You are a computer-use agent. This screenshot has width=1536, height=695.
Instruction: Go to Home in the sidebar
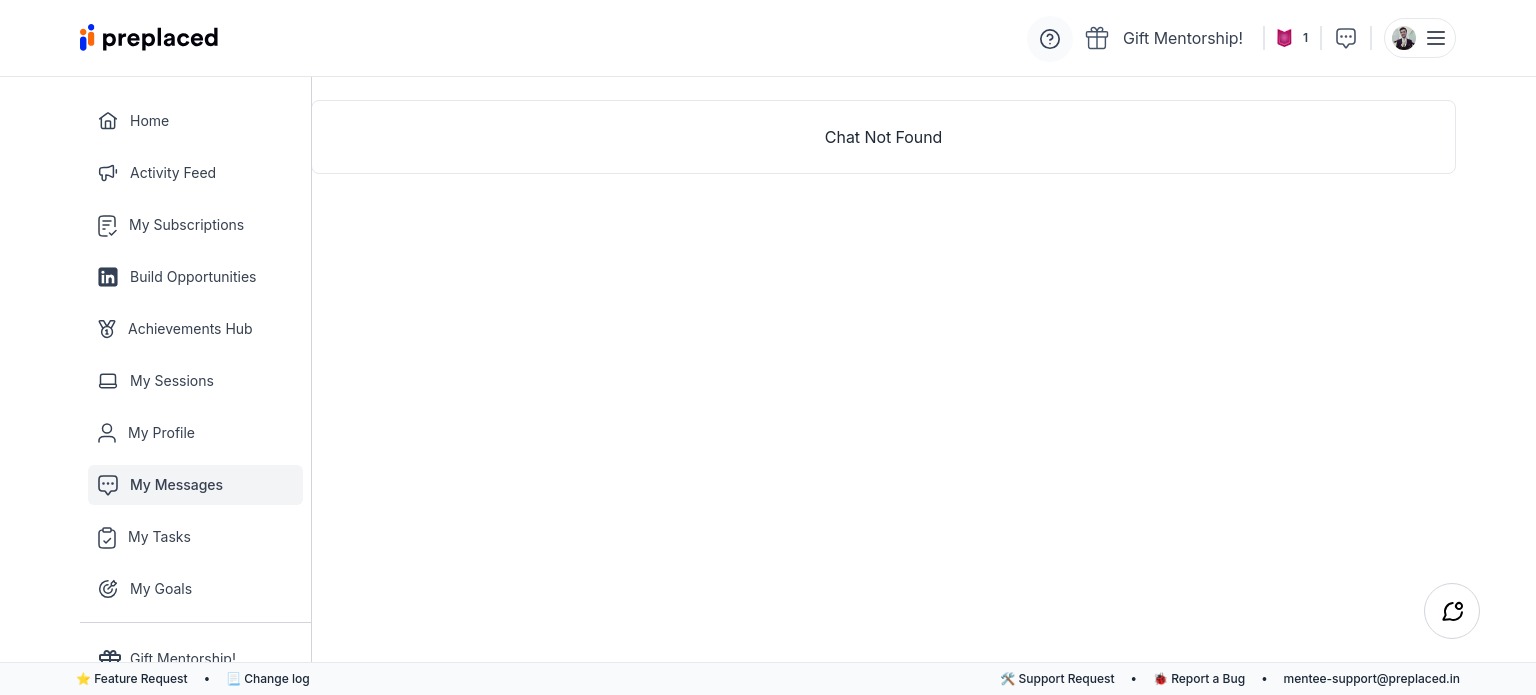149,121
